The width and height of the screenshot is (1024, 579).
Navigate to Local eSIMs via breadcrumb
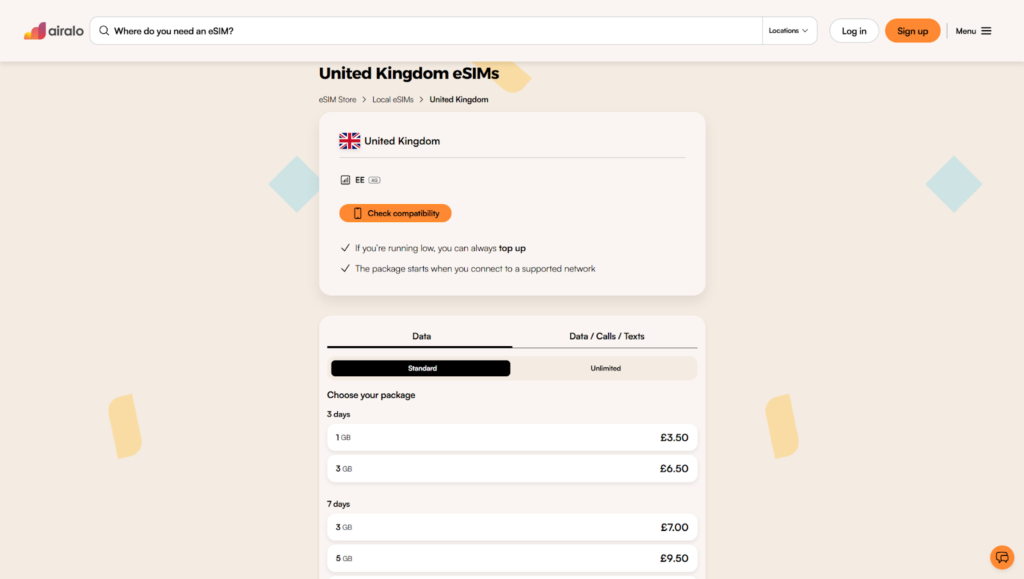(395, 99)
